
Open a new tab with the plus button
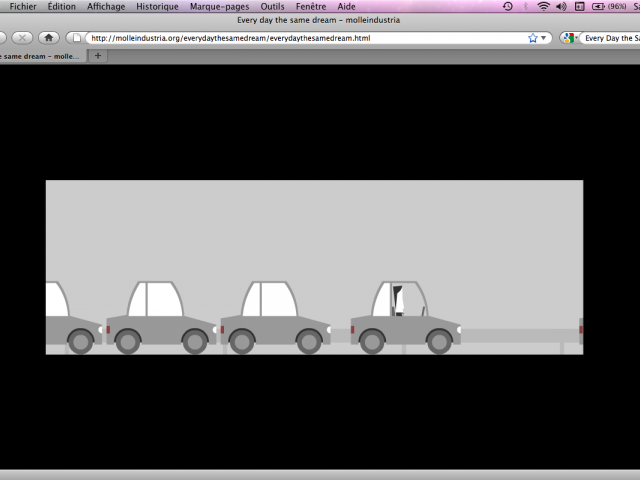(98, 56)
